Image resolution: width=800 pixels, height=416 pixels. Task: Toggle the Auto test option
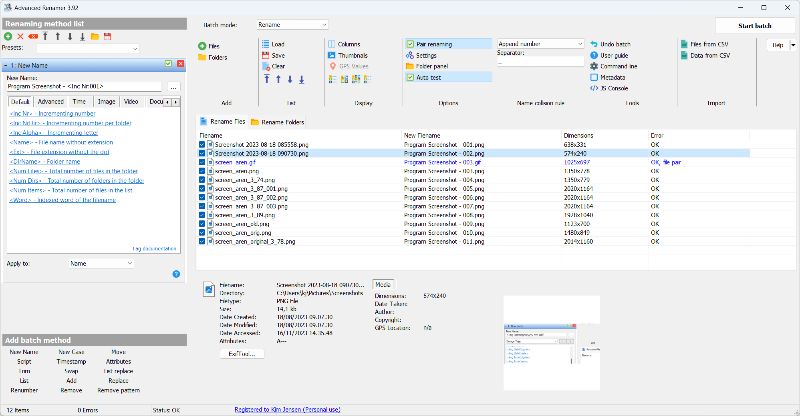click(x=411, y=77)
